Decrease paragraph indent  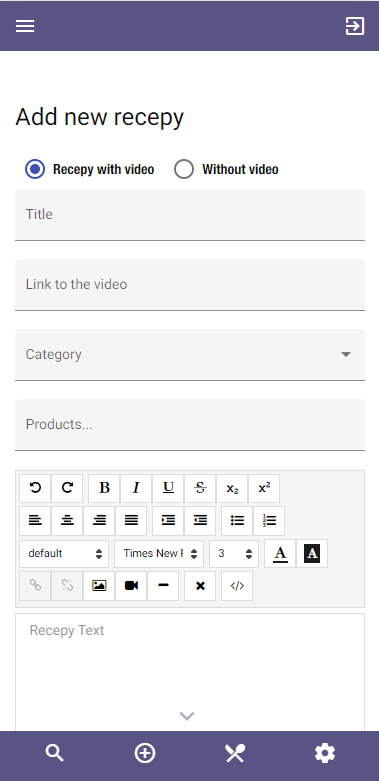tap(200, 521)
